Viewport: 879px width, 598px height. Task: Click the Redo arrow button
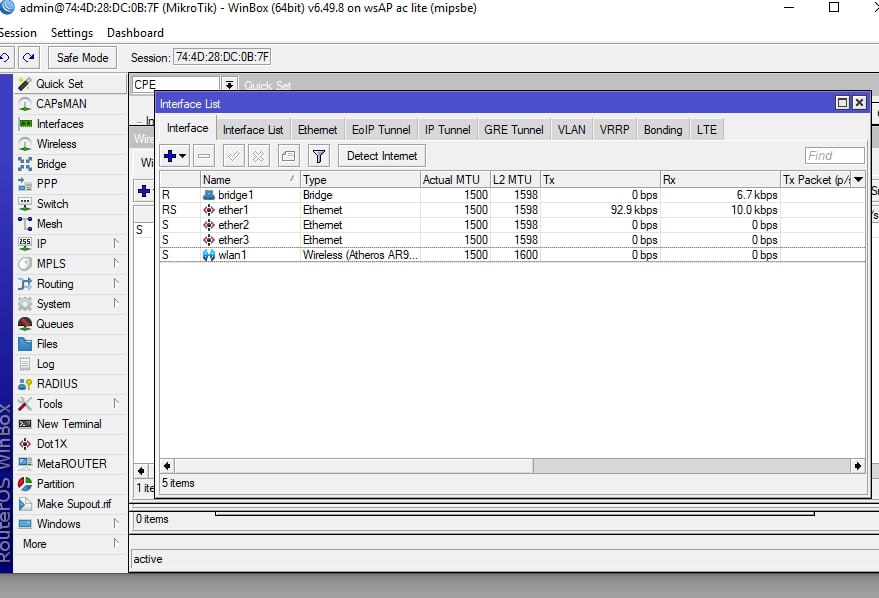tap(29, 57)
